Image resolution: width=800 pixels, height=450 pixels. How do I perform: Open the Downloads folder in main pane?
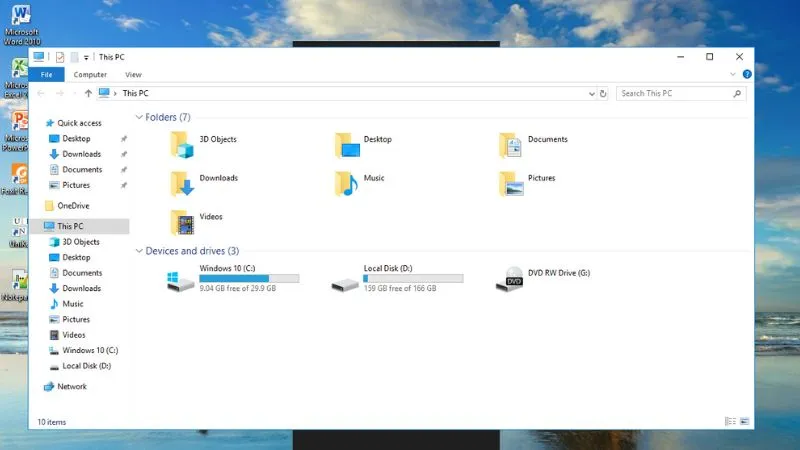pos(182,183)
